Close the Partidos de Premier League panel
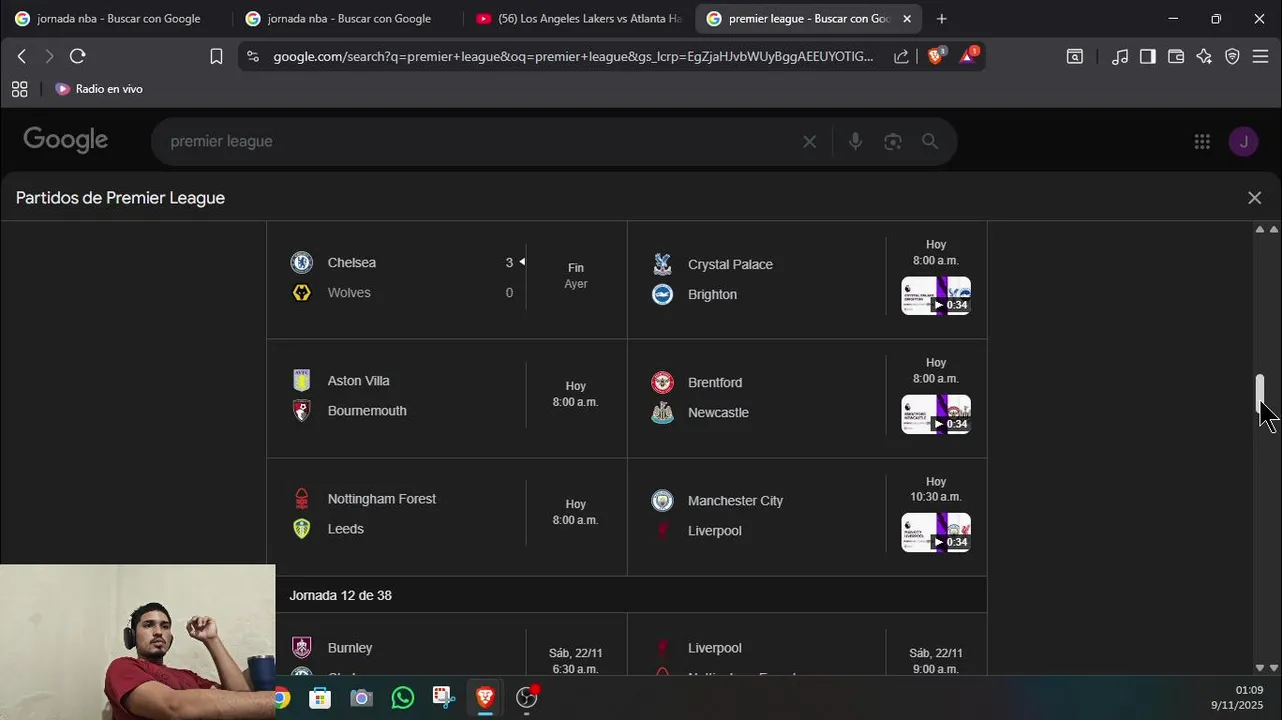The image size is (1282, 720). 1254,198
